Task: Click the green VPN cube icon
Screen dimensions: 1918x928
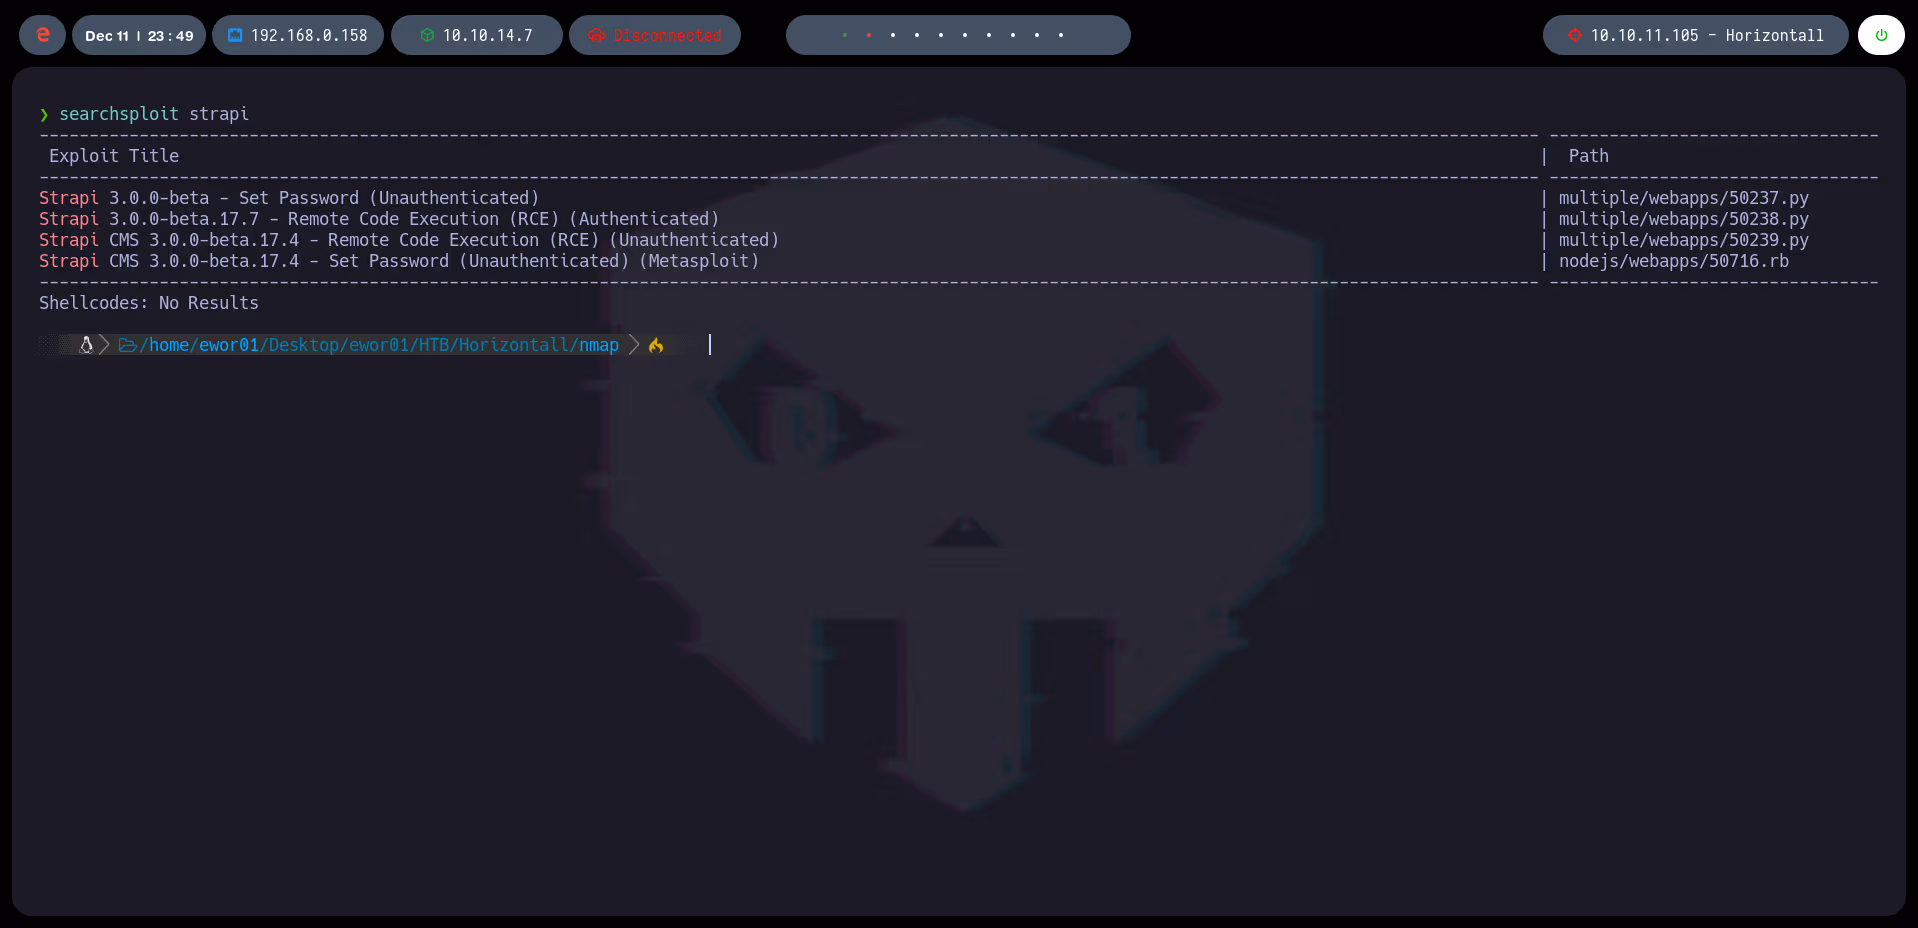Action: pos(429,35)
